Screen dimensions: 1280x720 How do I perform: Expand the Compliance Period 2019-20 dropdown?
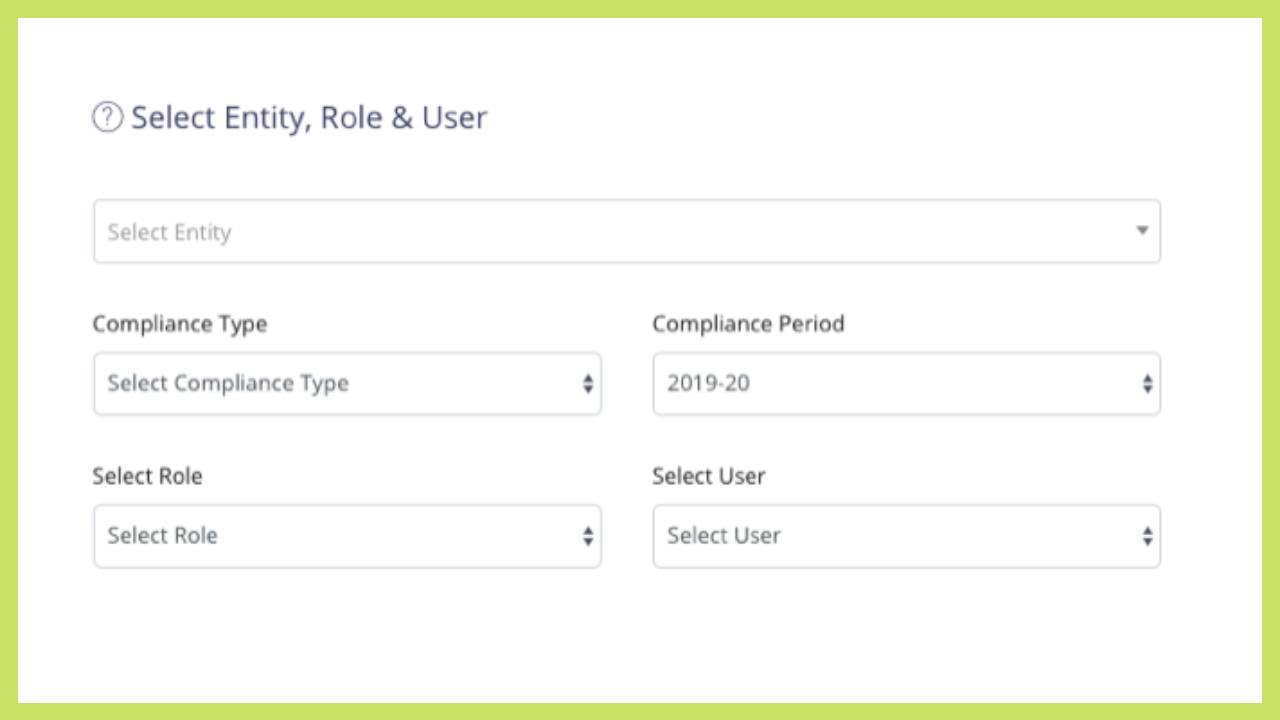(906, 383)
